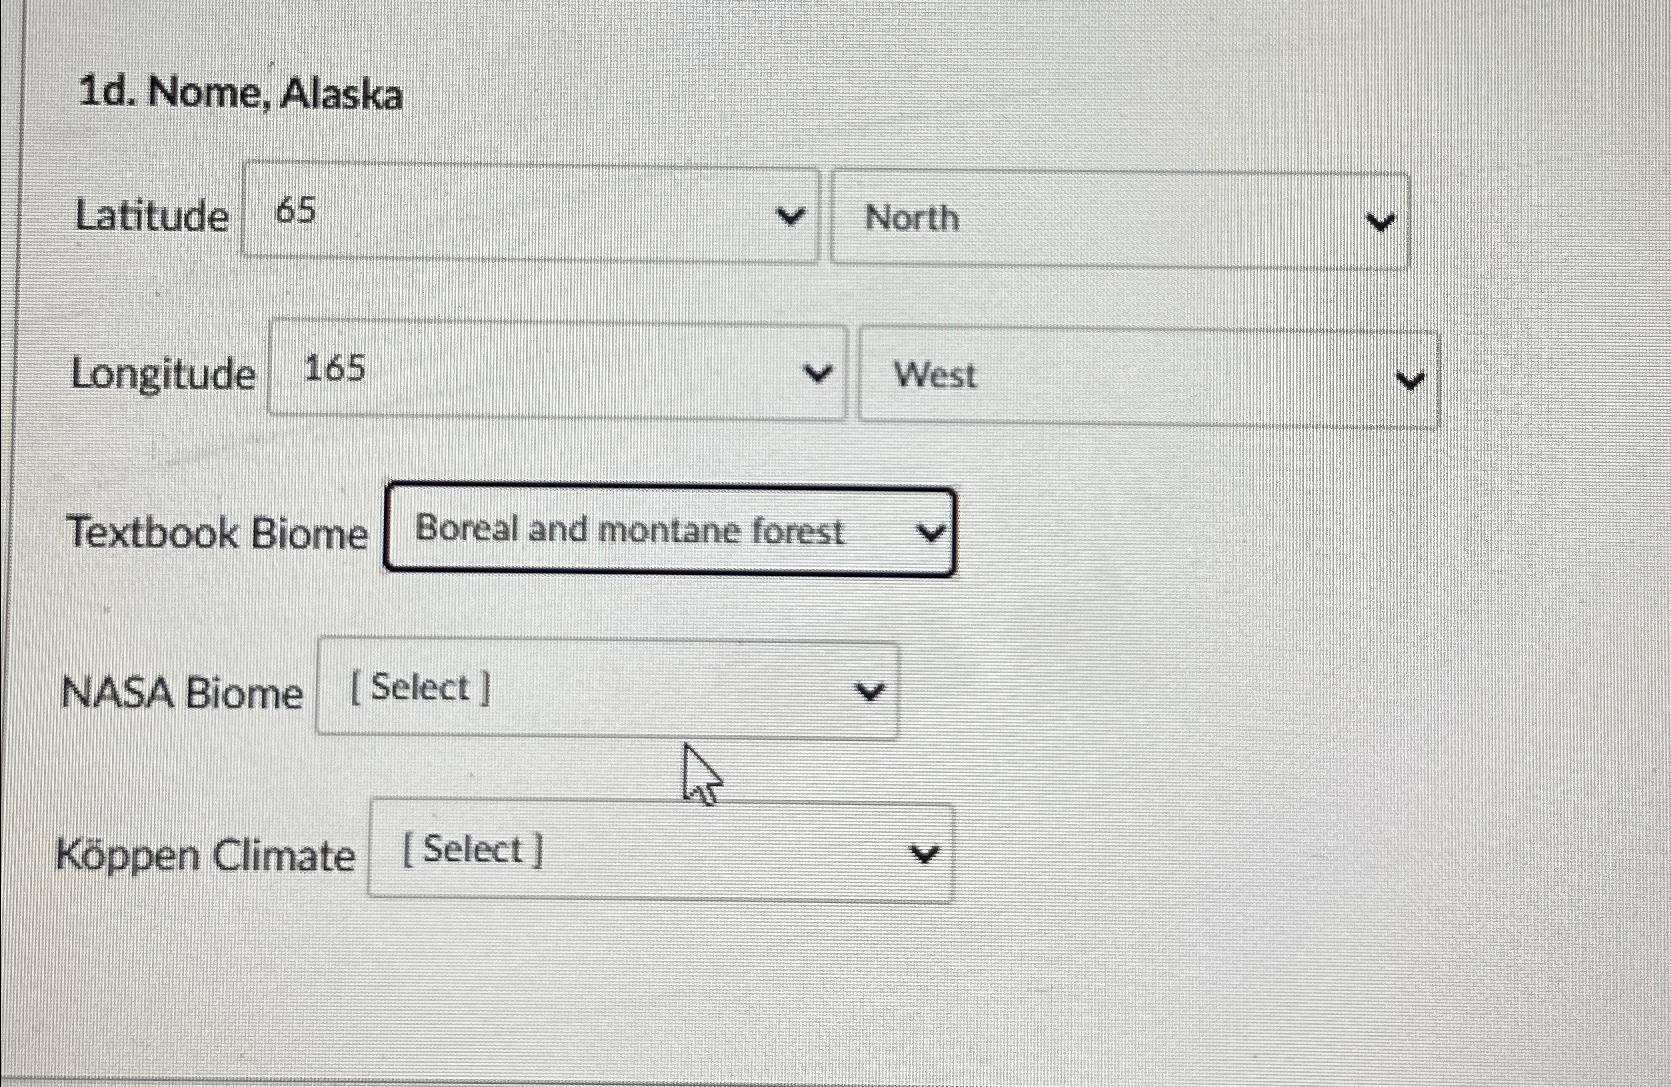Click the chevron on the Latitude dropdown
1671x1087 pixels.
789,217
